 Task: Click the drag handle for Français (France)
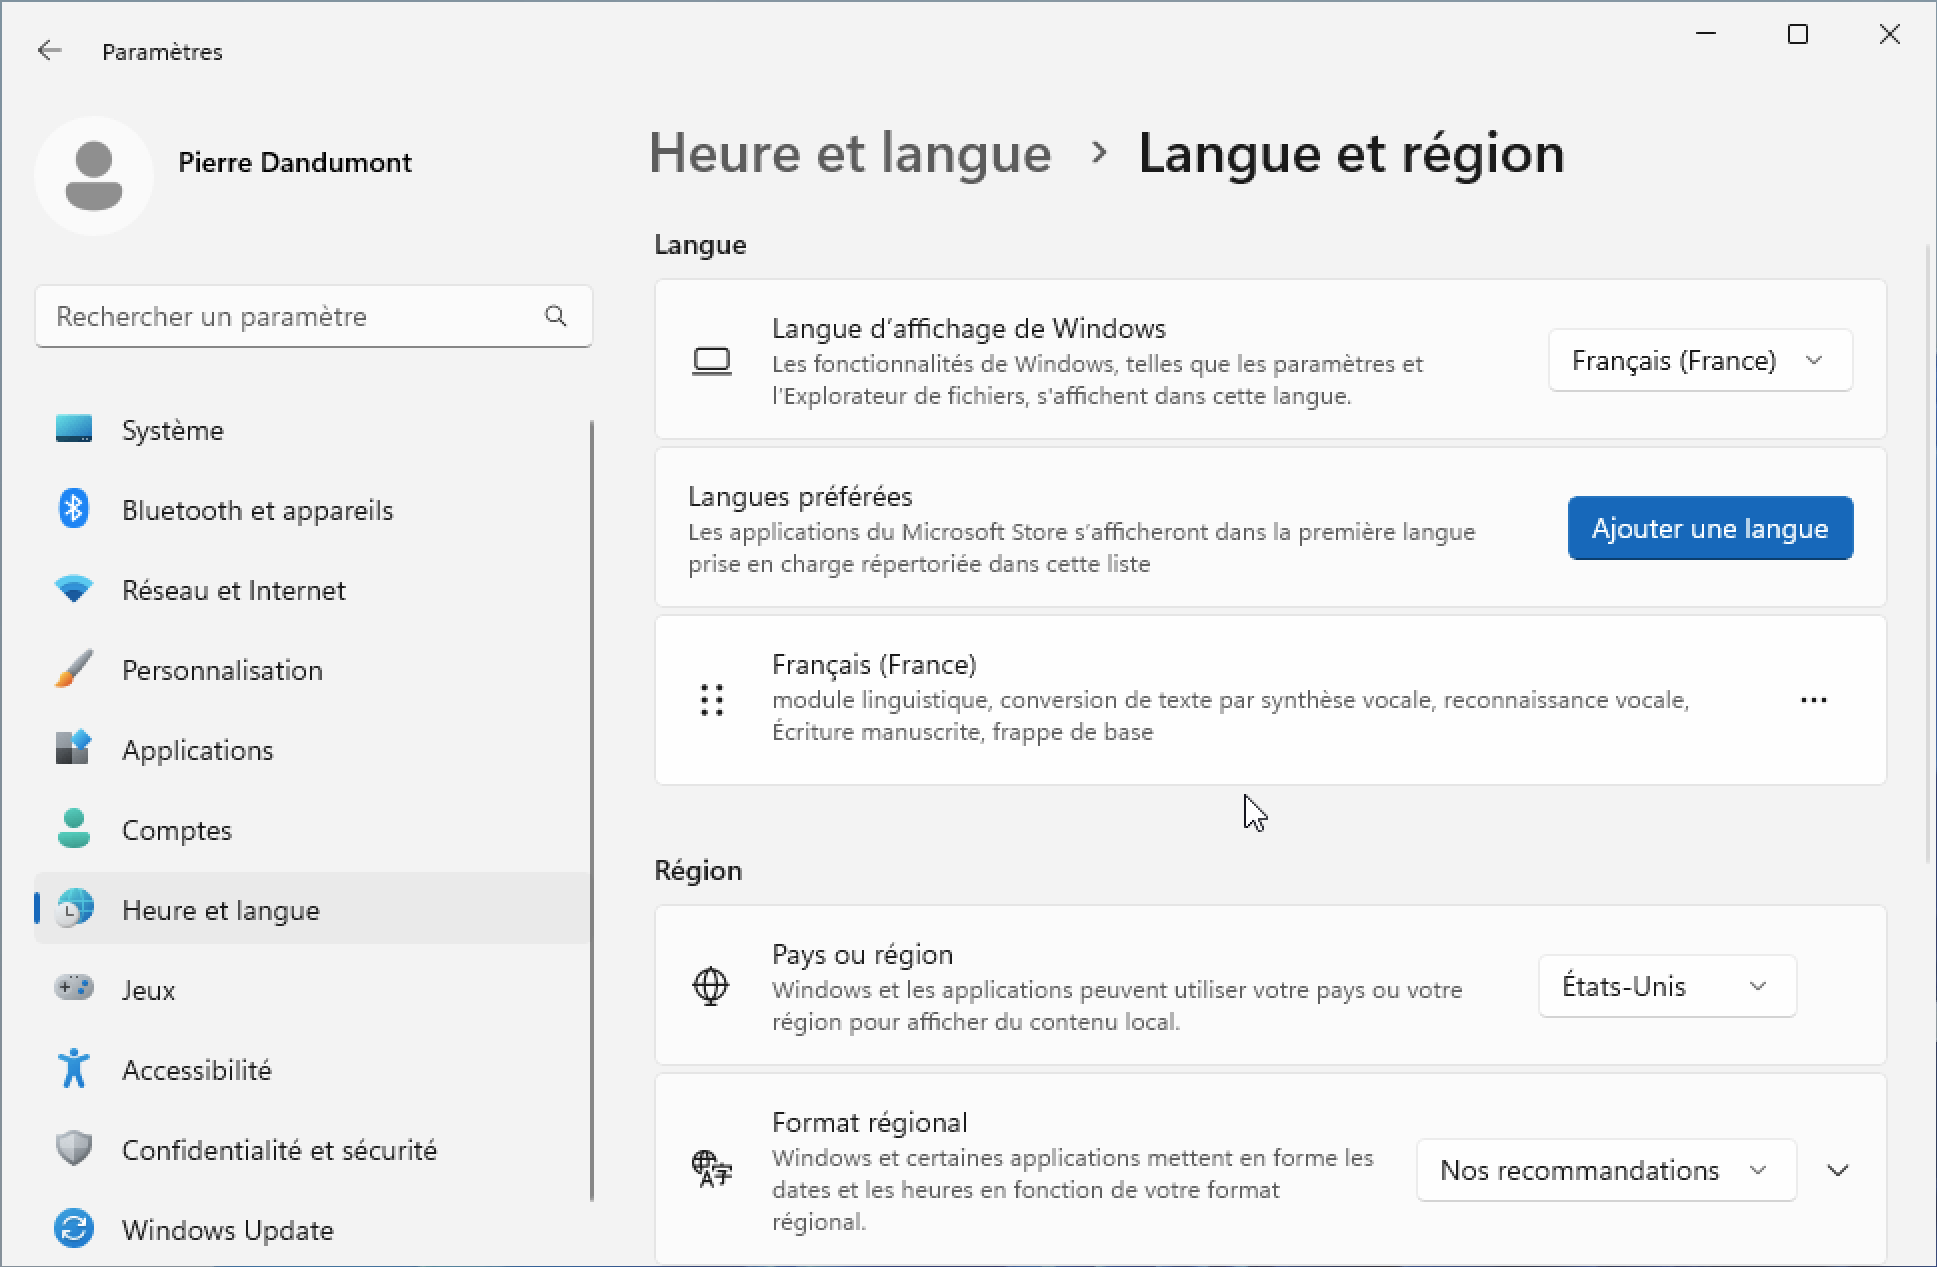(712, 700)
